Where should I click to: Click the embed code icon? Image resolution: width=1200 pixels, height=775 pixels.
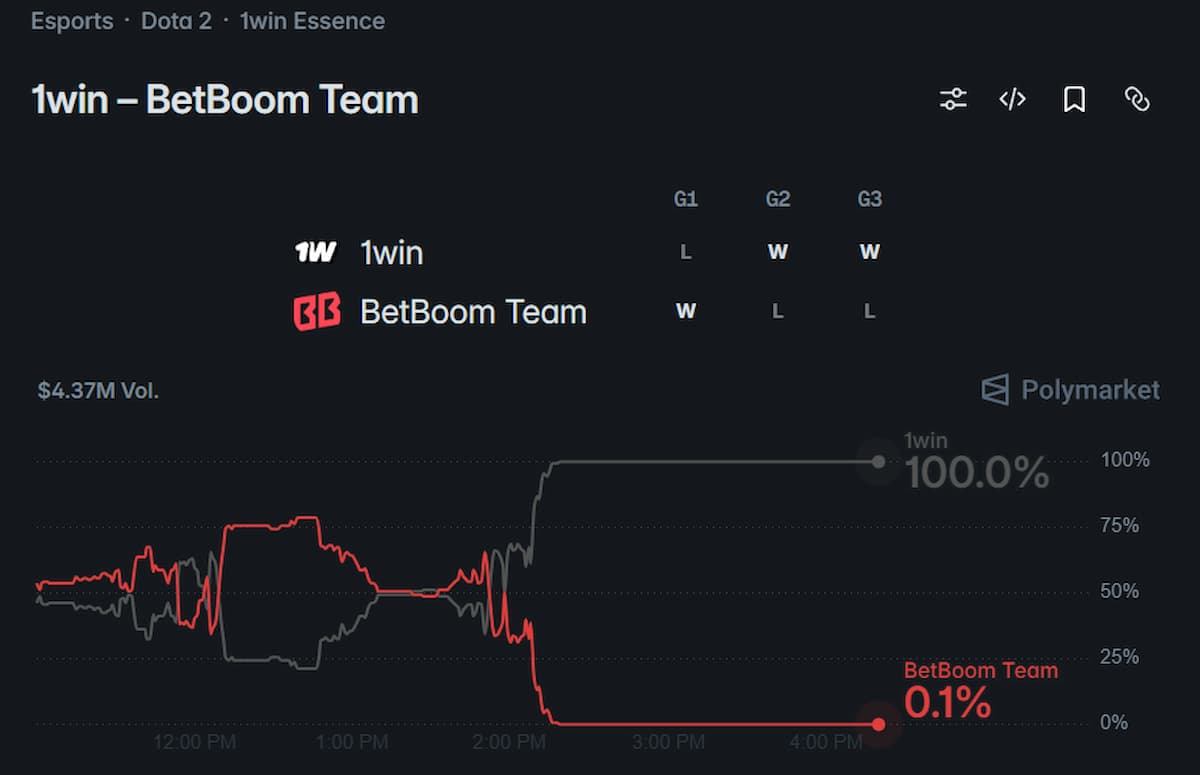coord(1013,99)
